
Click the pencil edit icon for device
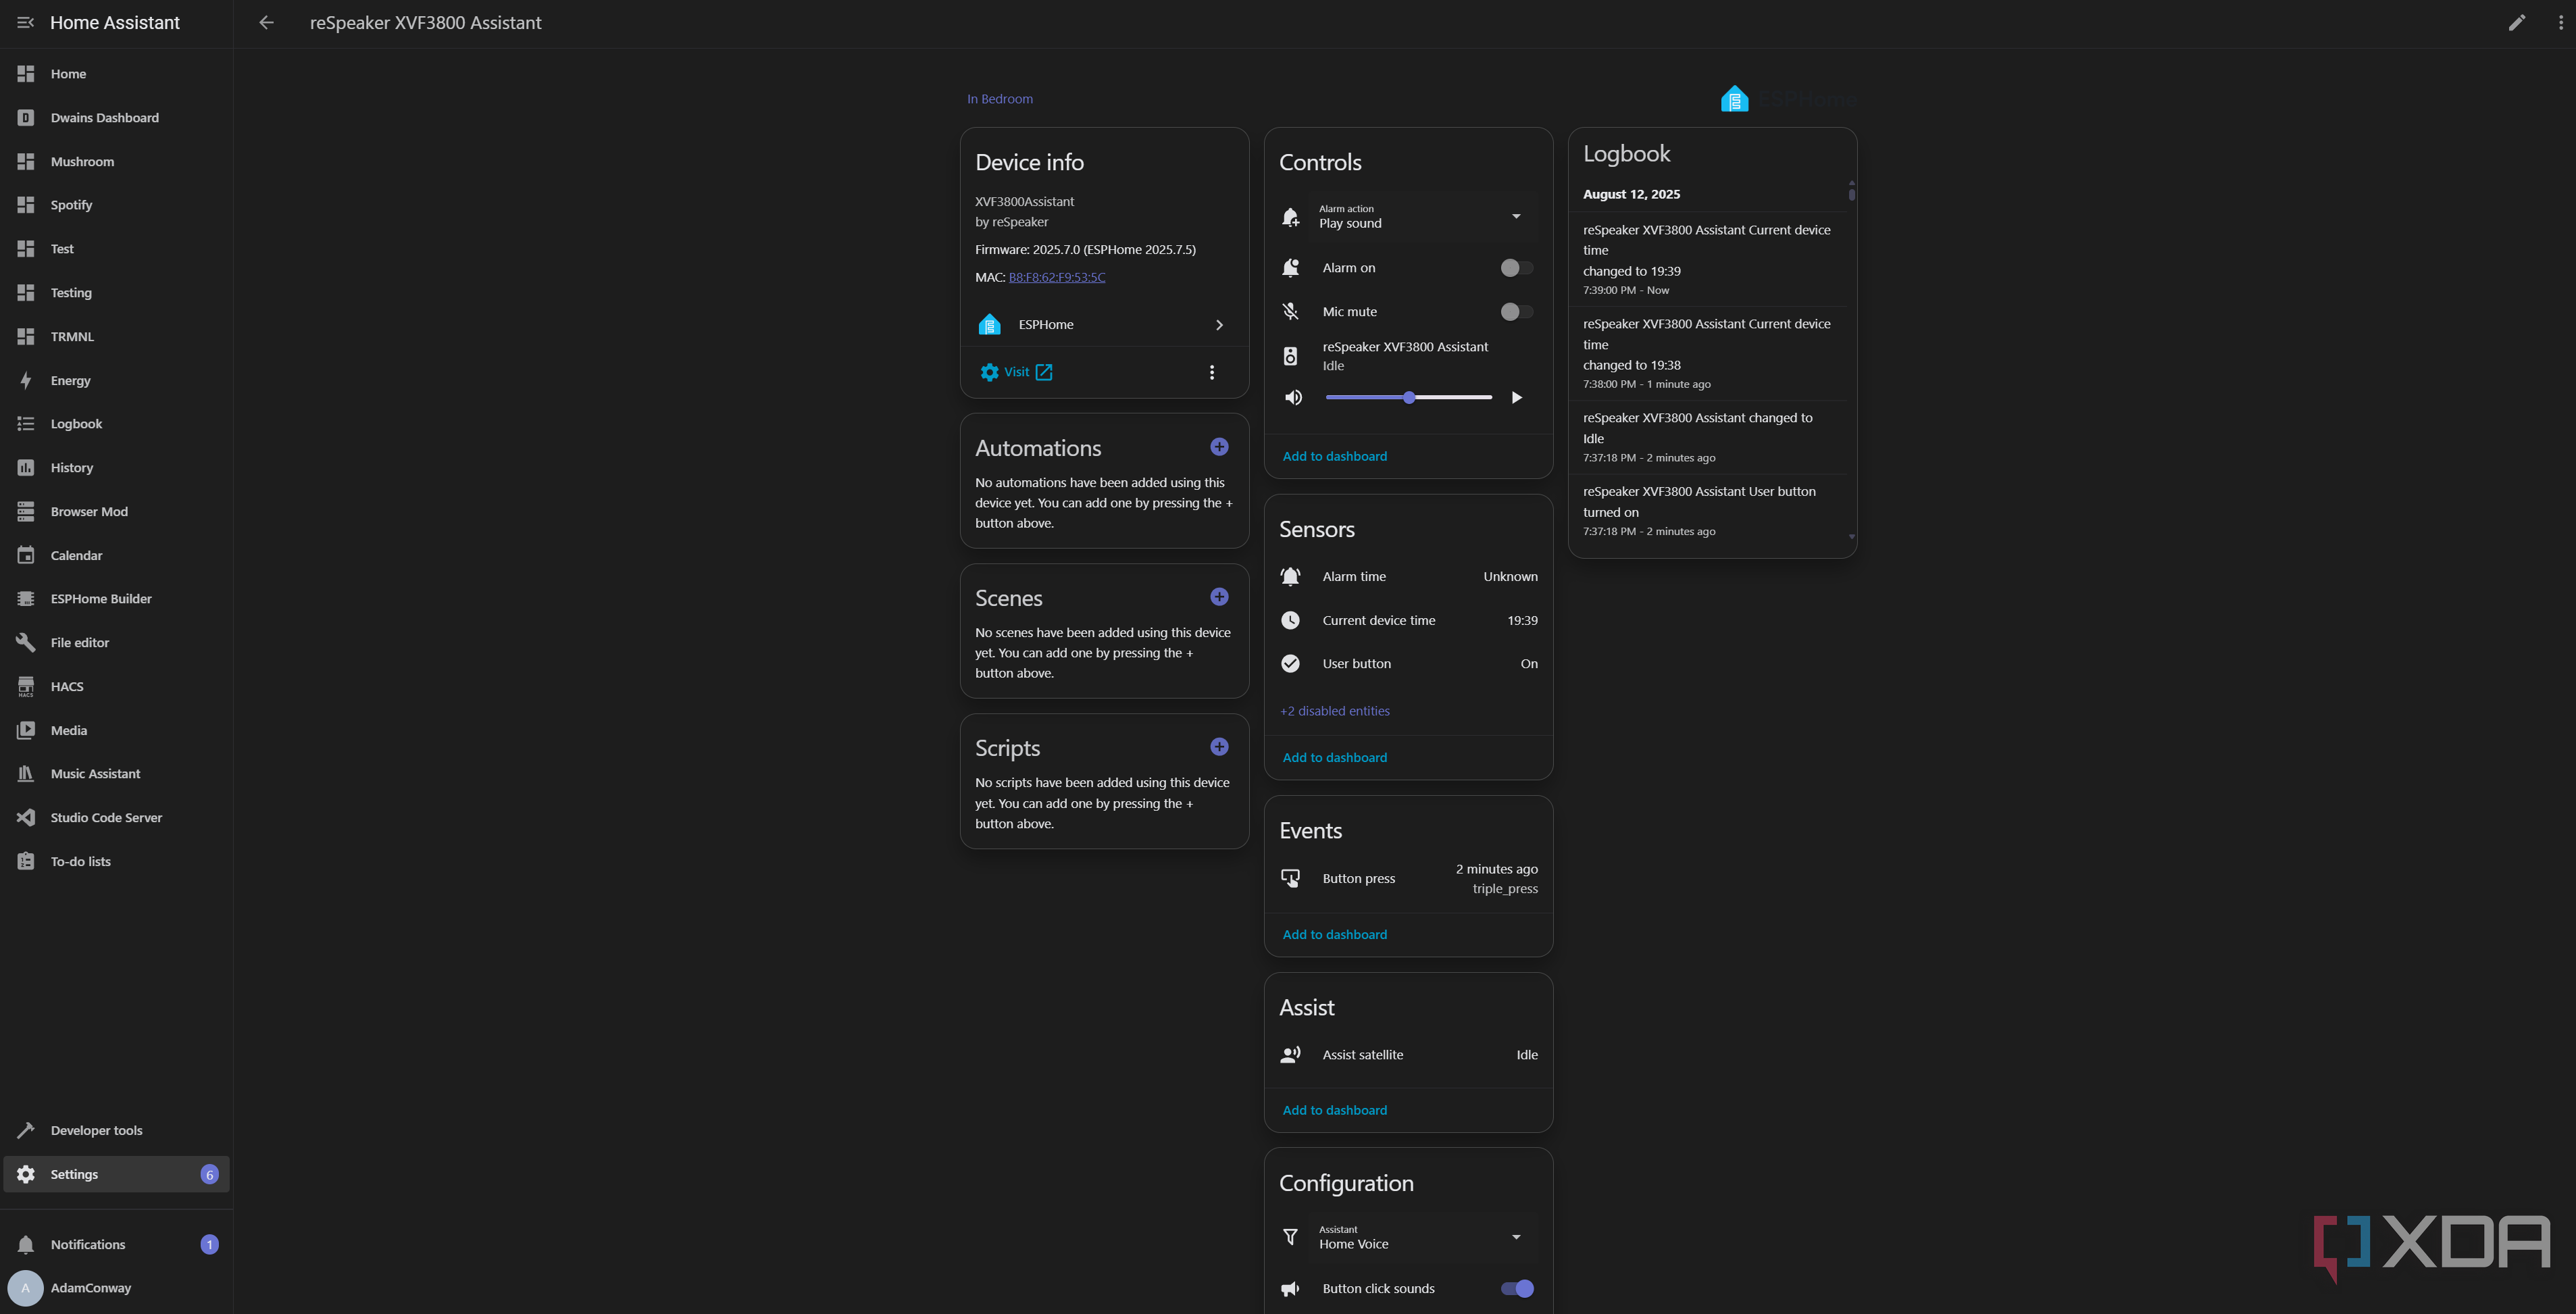pos(2516,22)
